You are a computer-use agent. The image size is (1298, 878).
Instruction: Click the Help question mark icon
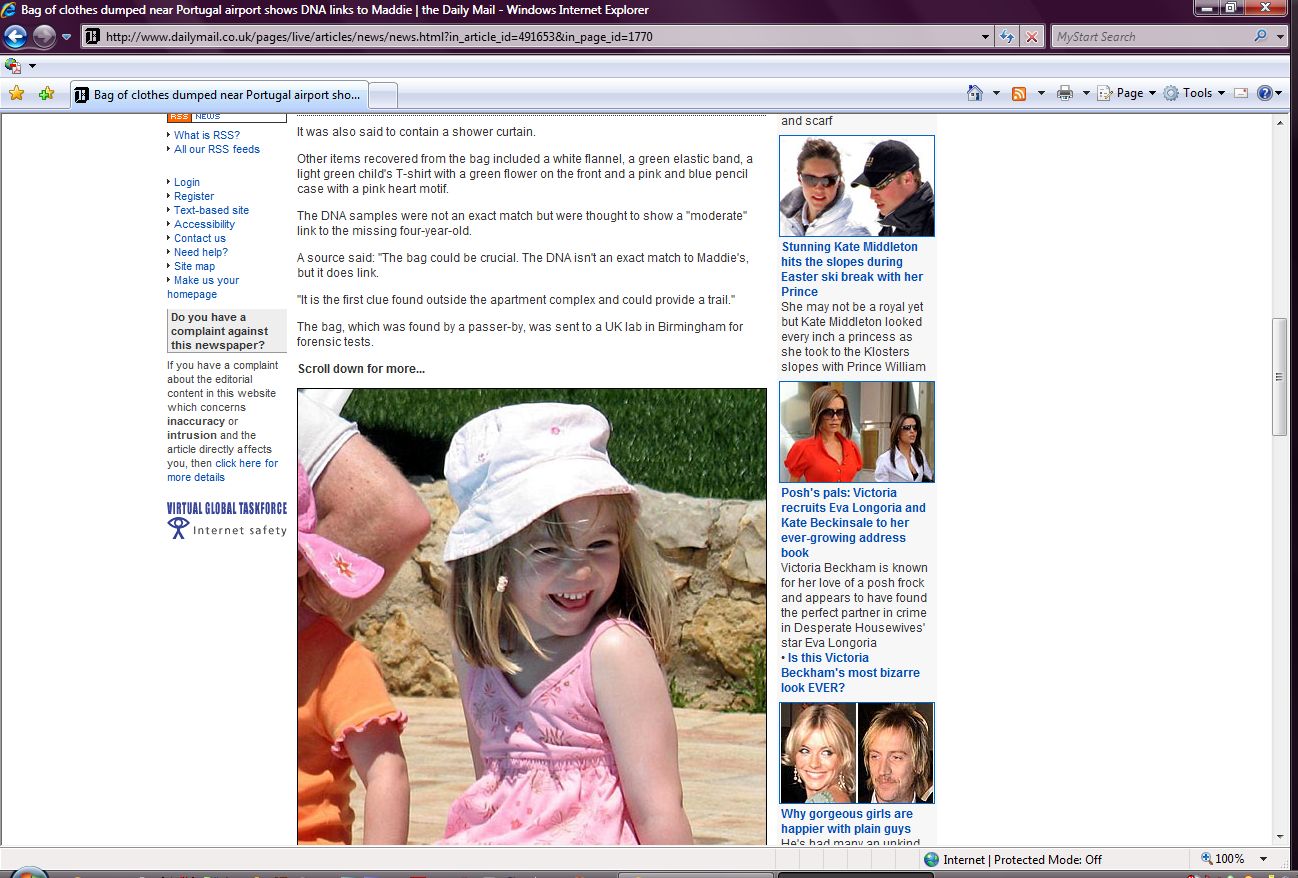1264,93
